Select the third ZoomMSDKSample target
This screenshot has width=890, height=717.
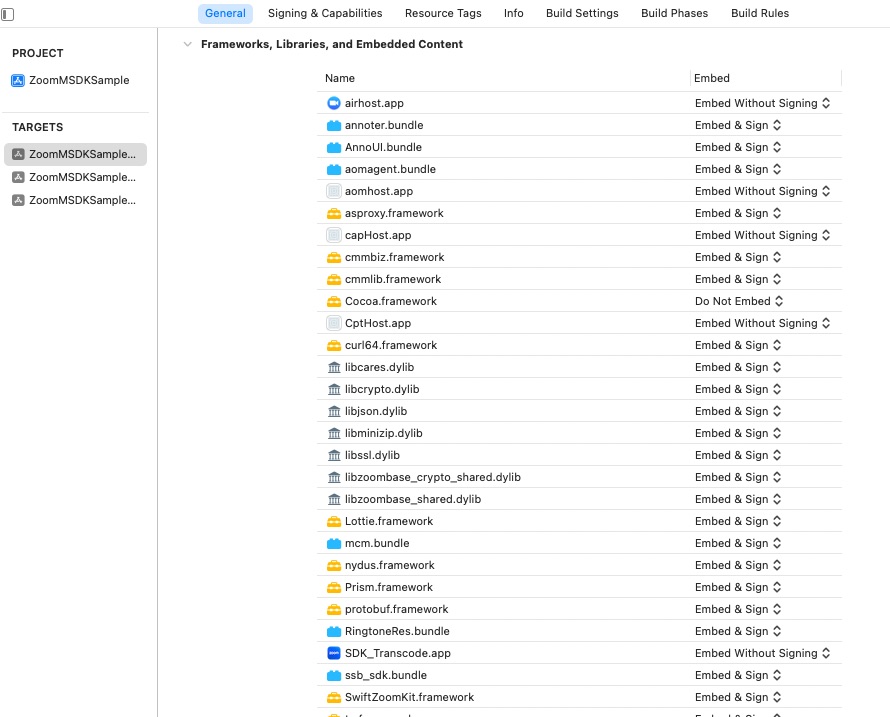[75, 200]
